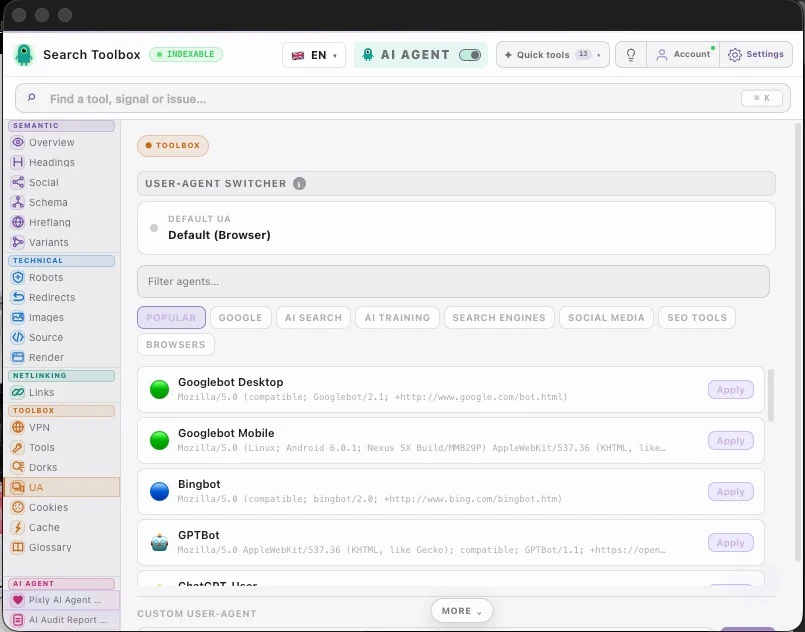Open Account menu
Screen dimensions: 805x632
point(683,54)
